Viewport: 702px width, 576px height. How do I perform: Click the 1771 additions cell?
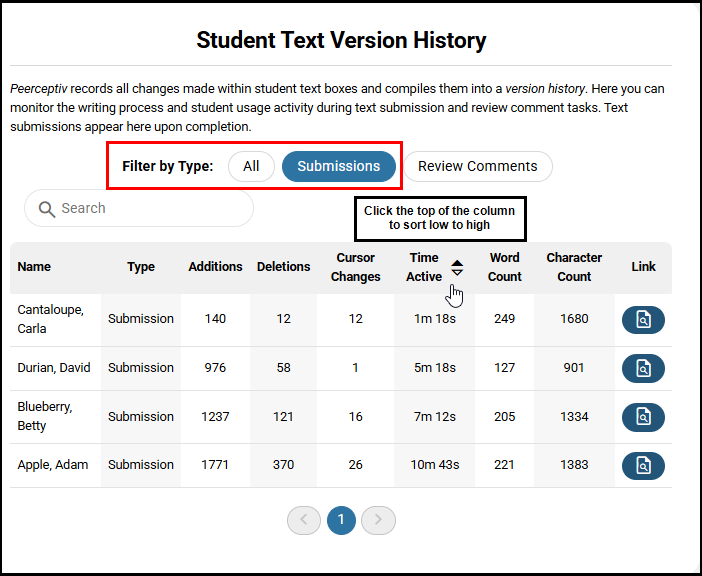(x=215, y=465)
